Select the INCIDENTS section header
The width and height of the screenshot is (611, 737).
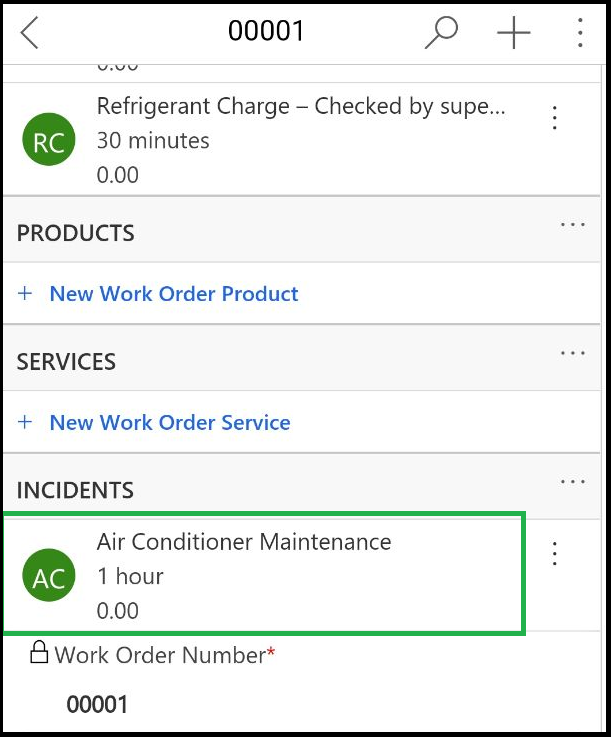pyautogui.click(x=75, y=490)
